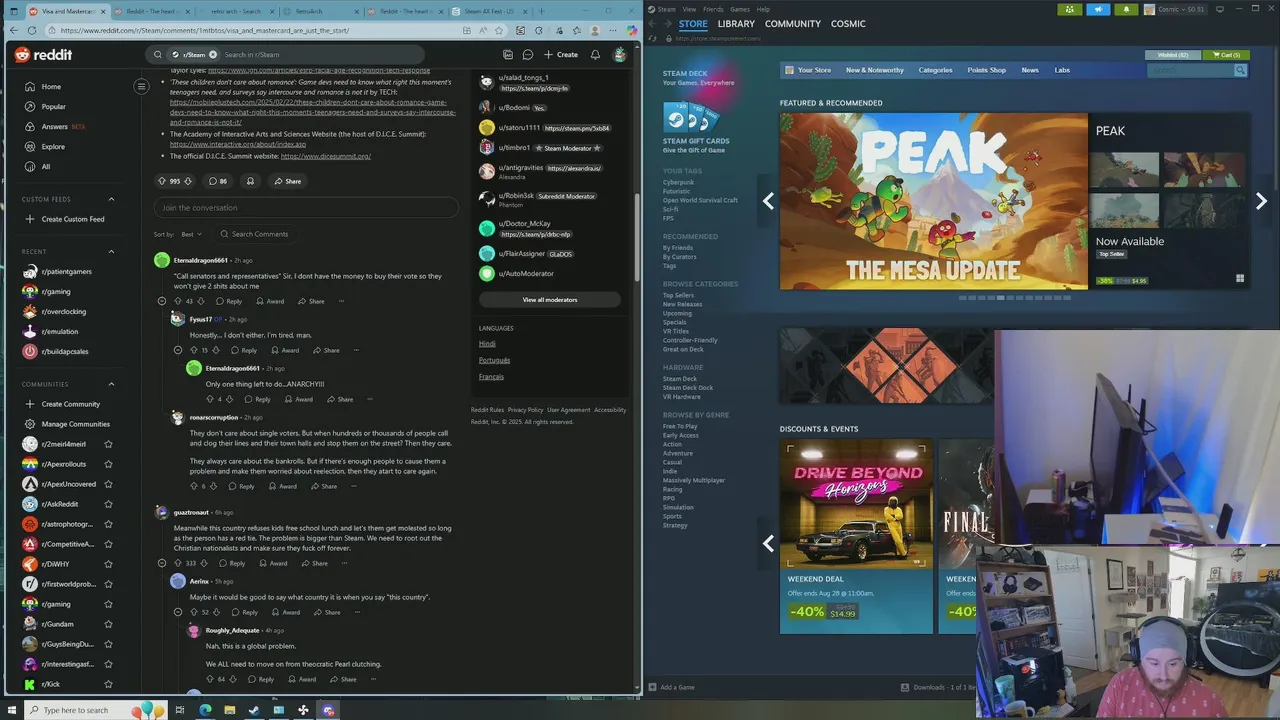The width and height of the screenshot is (1280, 720).
Task: Open the Friends menu in Steam
Action: (713, 9)
